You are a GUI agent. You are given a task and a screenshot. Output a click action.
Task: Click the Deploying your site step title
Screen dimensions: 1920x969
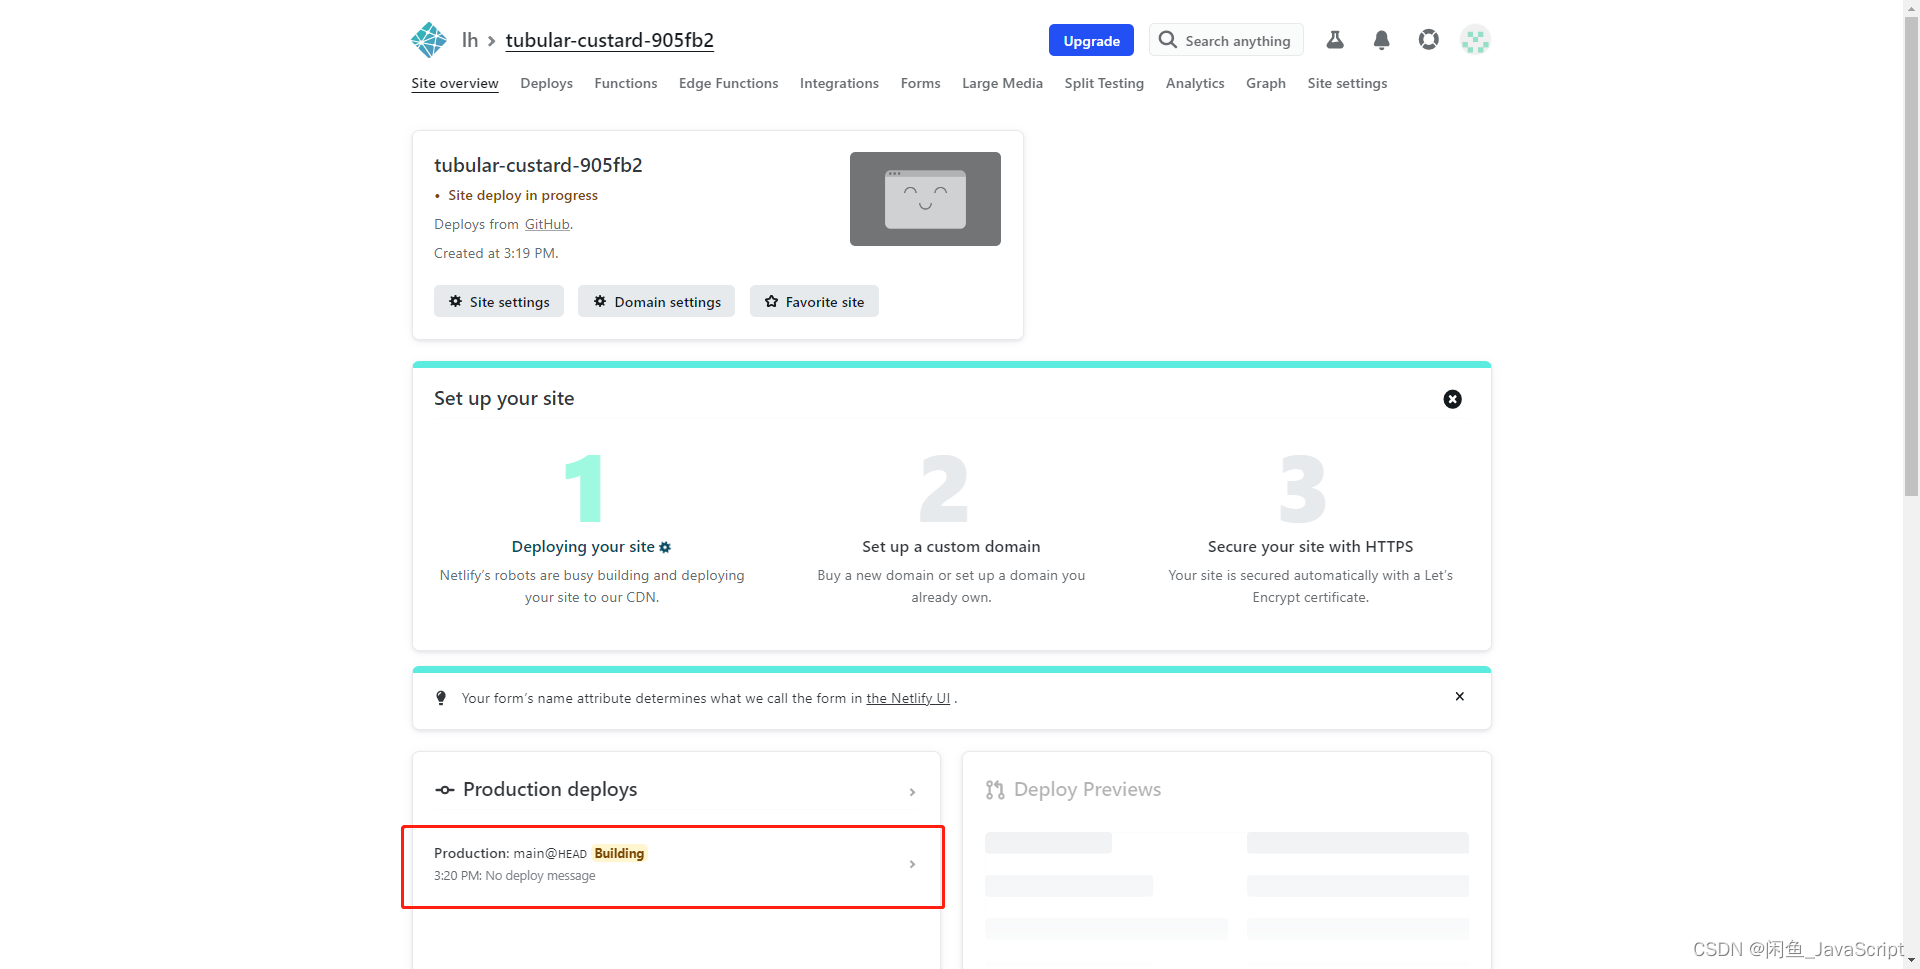583,547
